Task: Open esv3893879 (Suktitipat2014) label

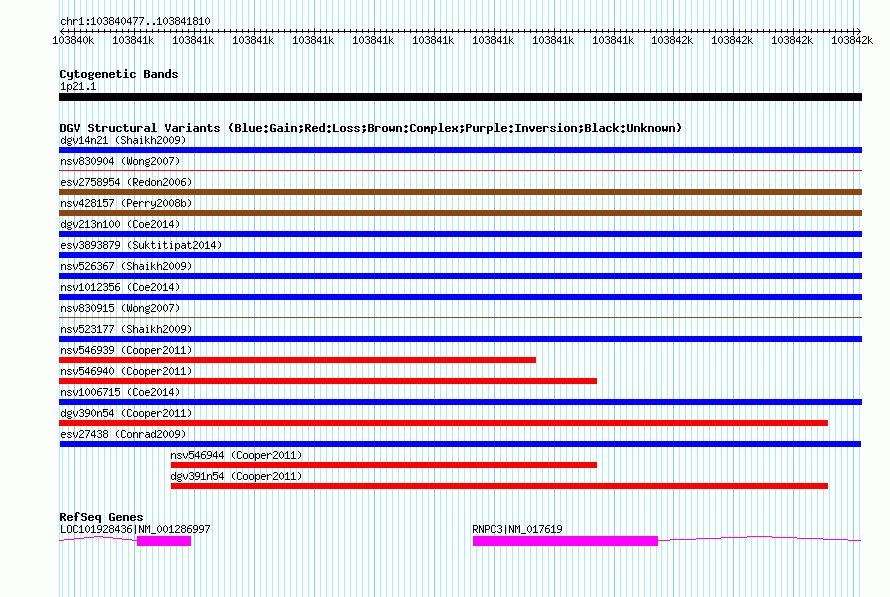Action: (141, 245)
